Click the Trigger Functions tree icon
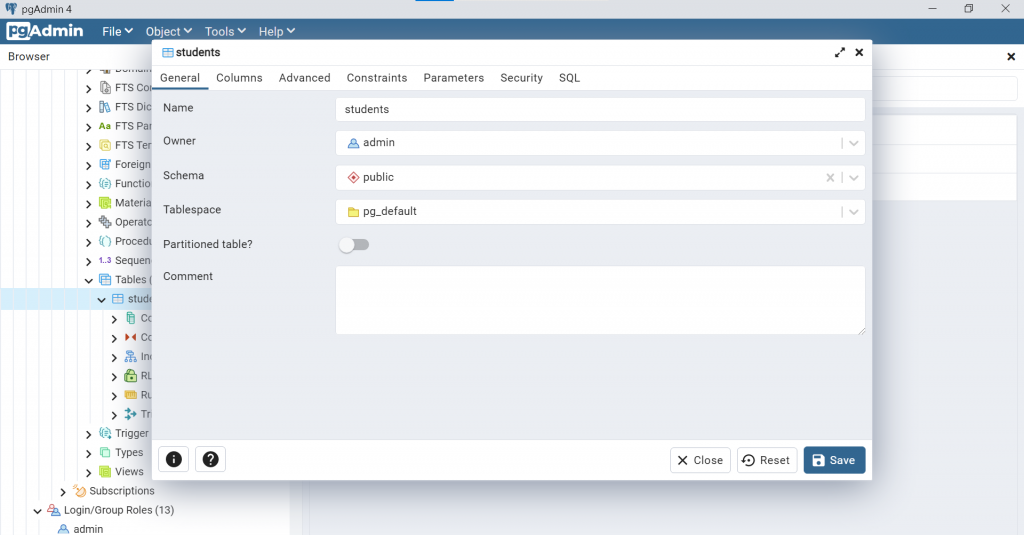The image size is (1024, 535). (x=104, y=433)
